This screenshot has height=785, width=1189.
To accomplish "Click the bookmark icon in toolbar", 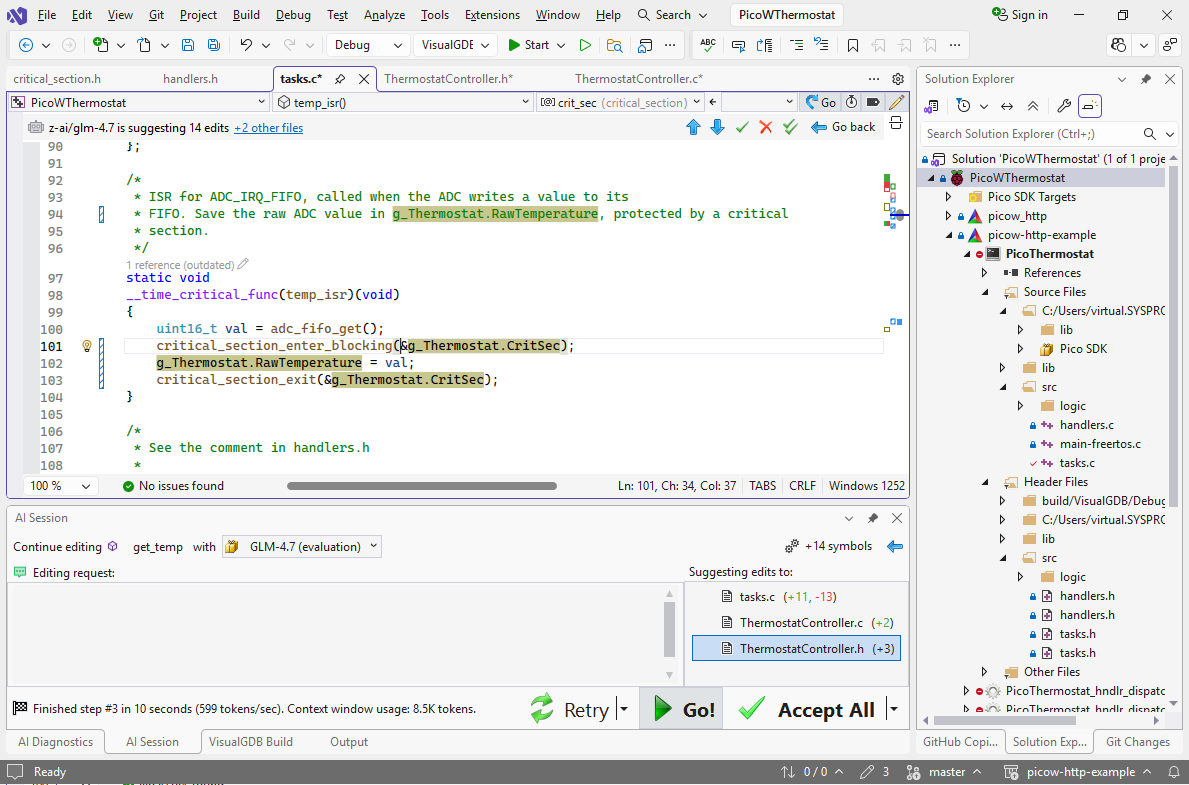I will (852, 45).
